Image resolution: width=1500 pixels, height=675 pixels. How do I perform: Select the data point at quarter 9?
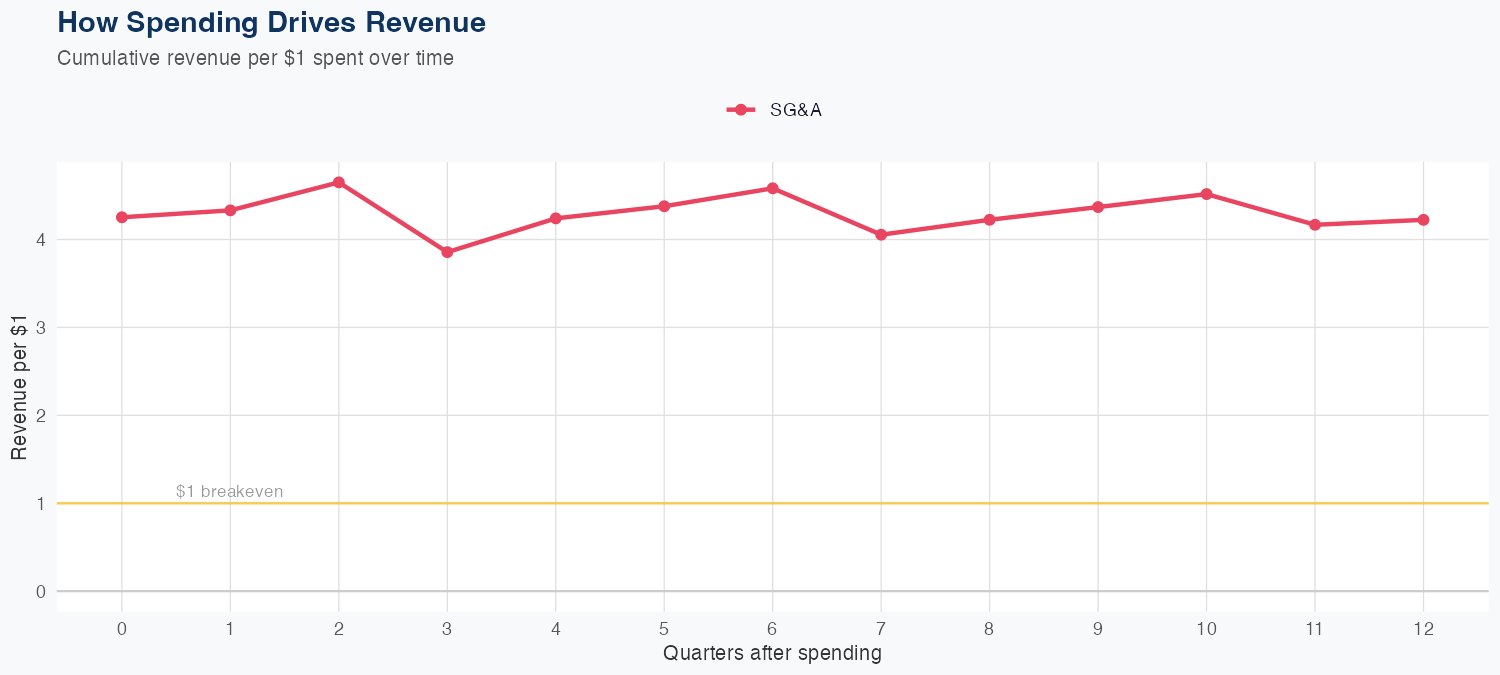point(1098,207)
